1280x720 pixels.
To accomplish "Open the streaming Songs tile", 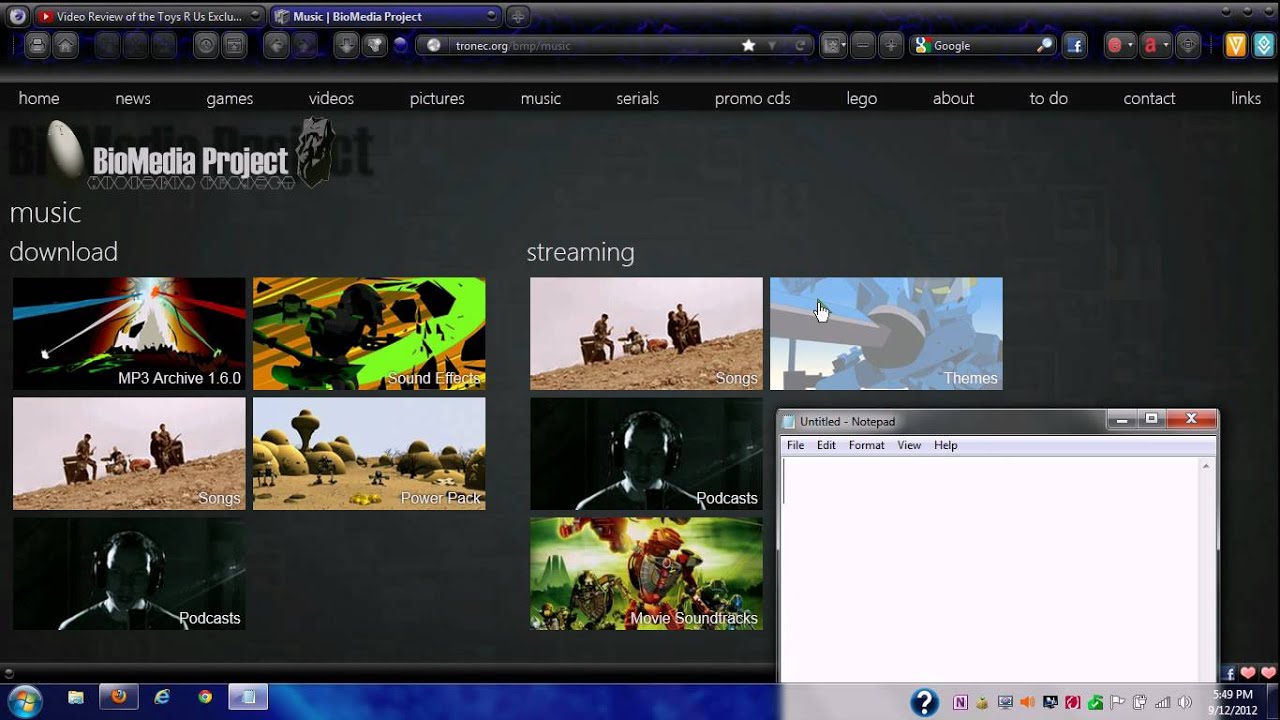I will pyautogui.click(x=646, y=334).
